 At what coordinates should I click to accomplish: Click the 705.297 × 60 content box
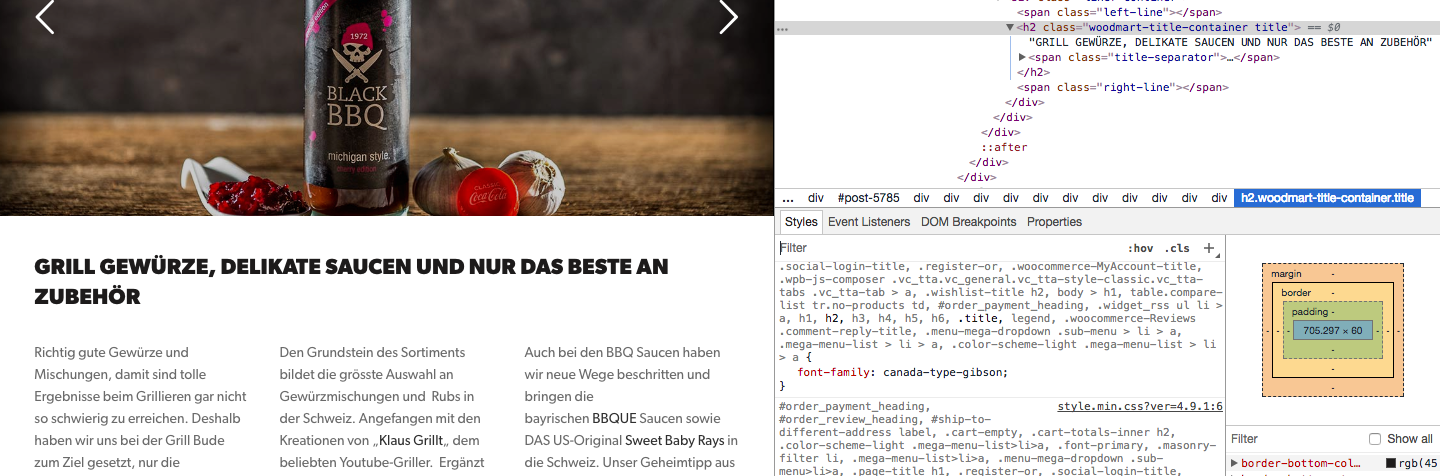[1333, 330]
